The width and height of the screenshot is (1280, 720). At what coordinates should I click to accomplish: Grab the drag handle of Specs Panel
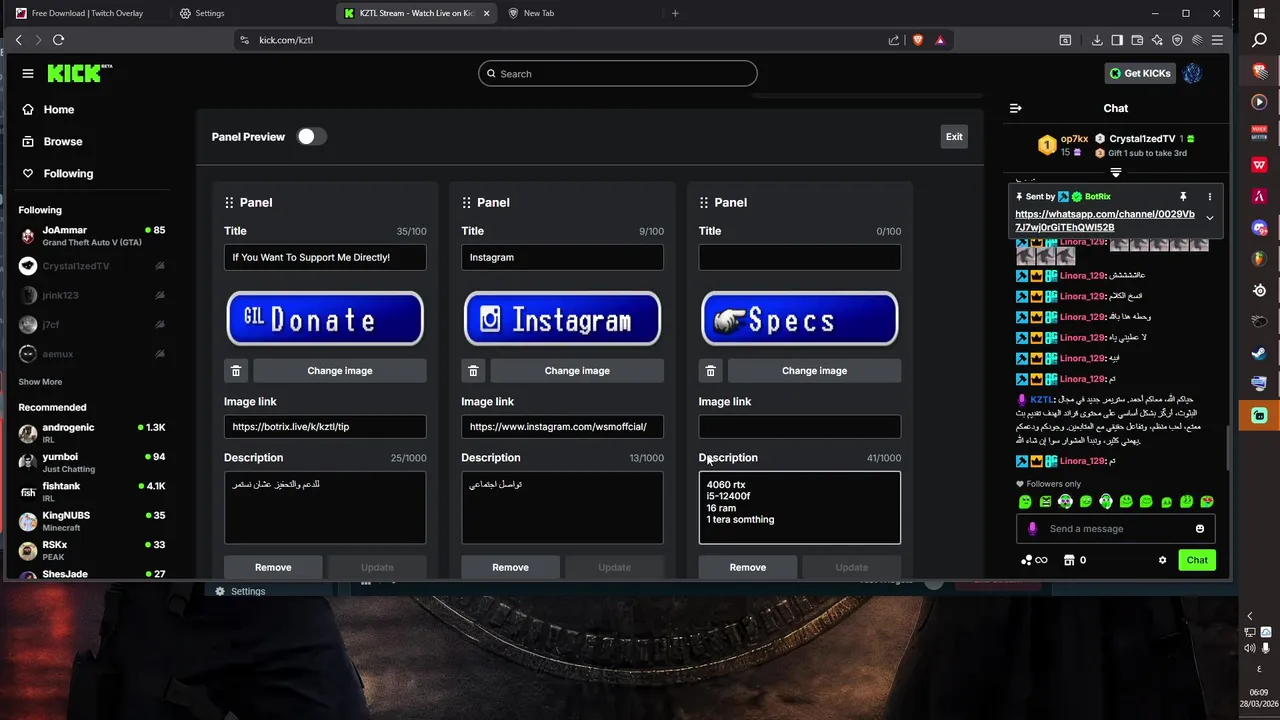click(704, 203)
